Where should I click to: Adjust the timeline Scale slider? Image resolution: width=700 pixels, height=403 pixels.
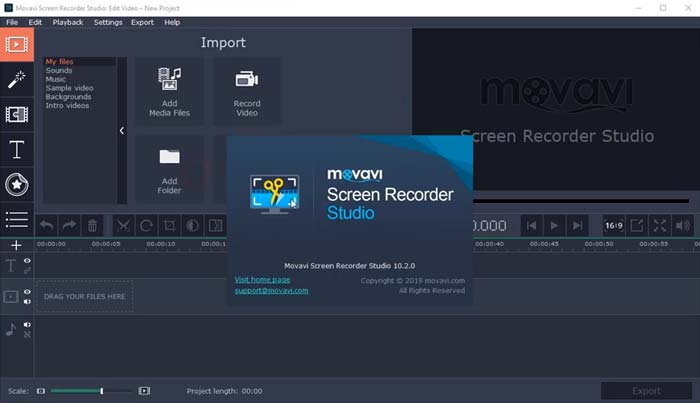pyautogui.click(x=91, y=391)
